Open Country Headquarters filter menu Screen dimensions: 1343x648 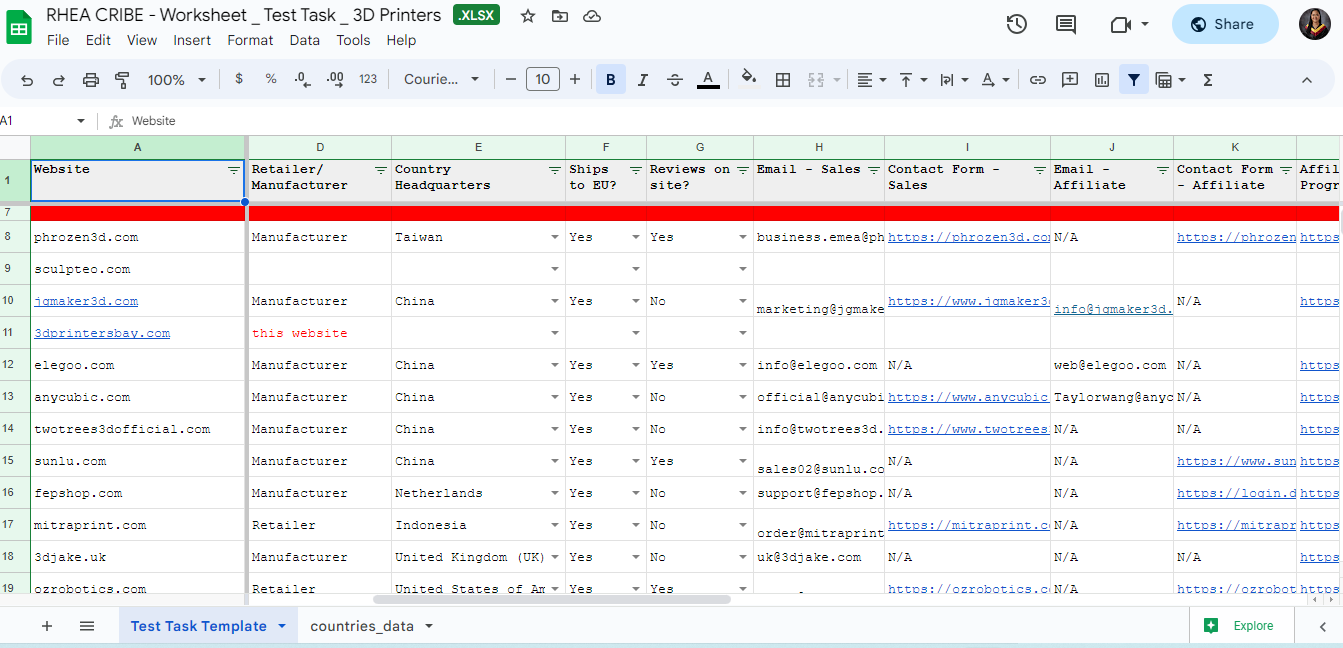555,171
